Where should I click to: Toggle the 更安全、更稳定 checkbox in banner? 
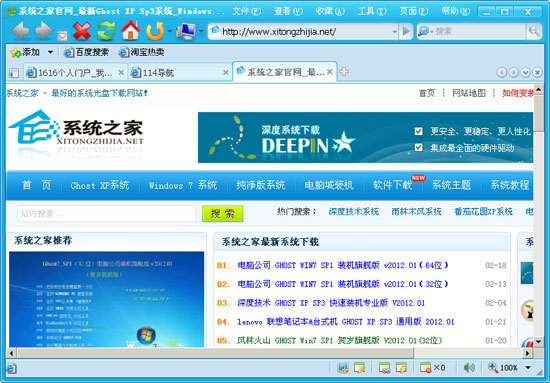click(418, 131)
